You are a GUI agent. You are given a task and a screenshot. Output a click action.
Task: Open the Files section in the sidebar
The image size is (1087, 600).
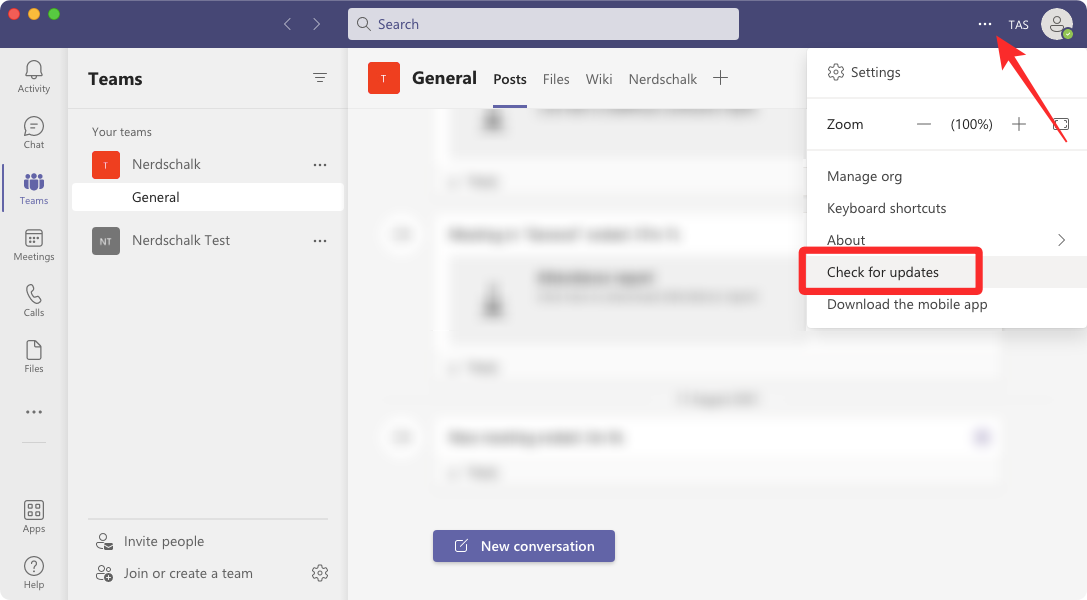click(33, 356)
